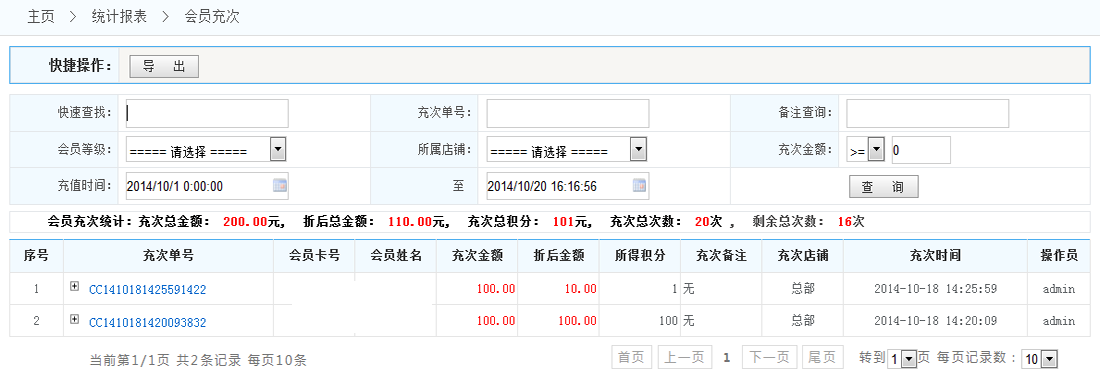Click the 下一页 pagination button

point(769,357)
